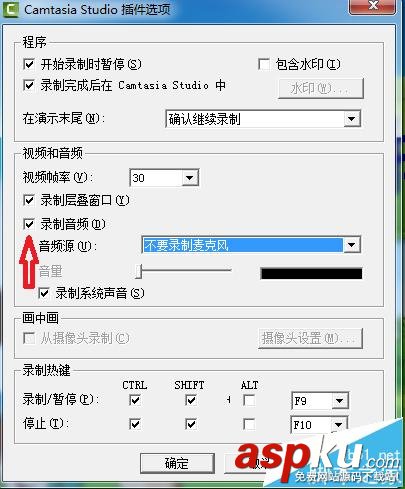Toggle 开始录制时暂停 checkbox
Screen dimensions: 405x489
(x=29, y=64)
